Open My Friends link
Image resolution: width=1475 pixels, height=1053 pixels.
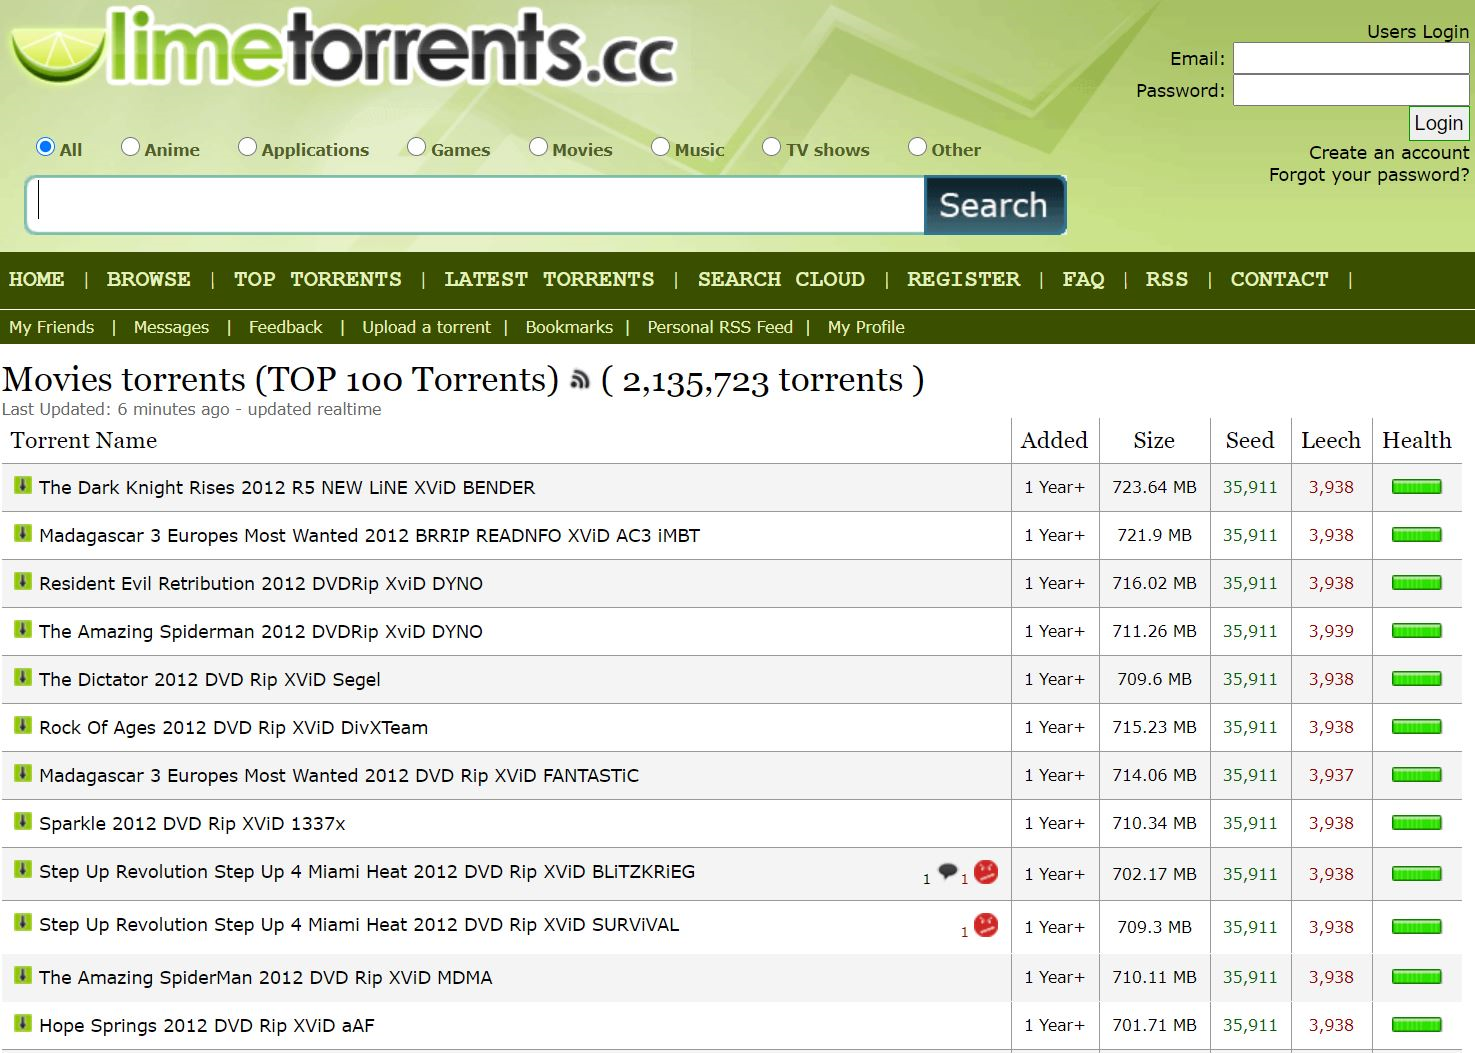pyautogui.click(x=52, y=327)
